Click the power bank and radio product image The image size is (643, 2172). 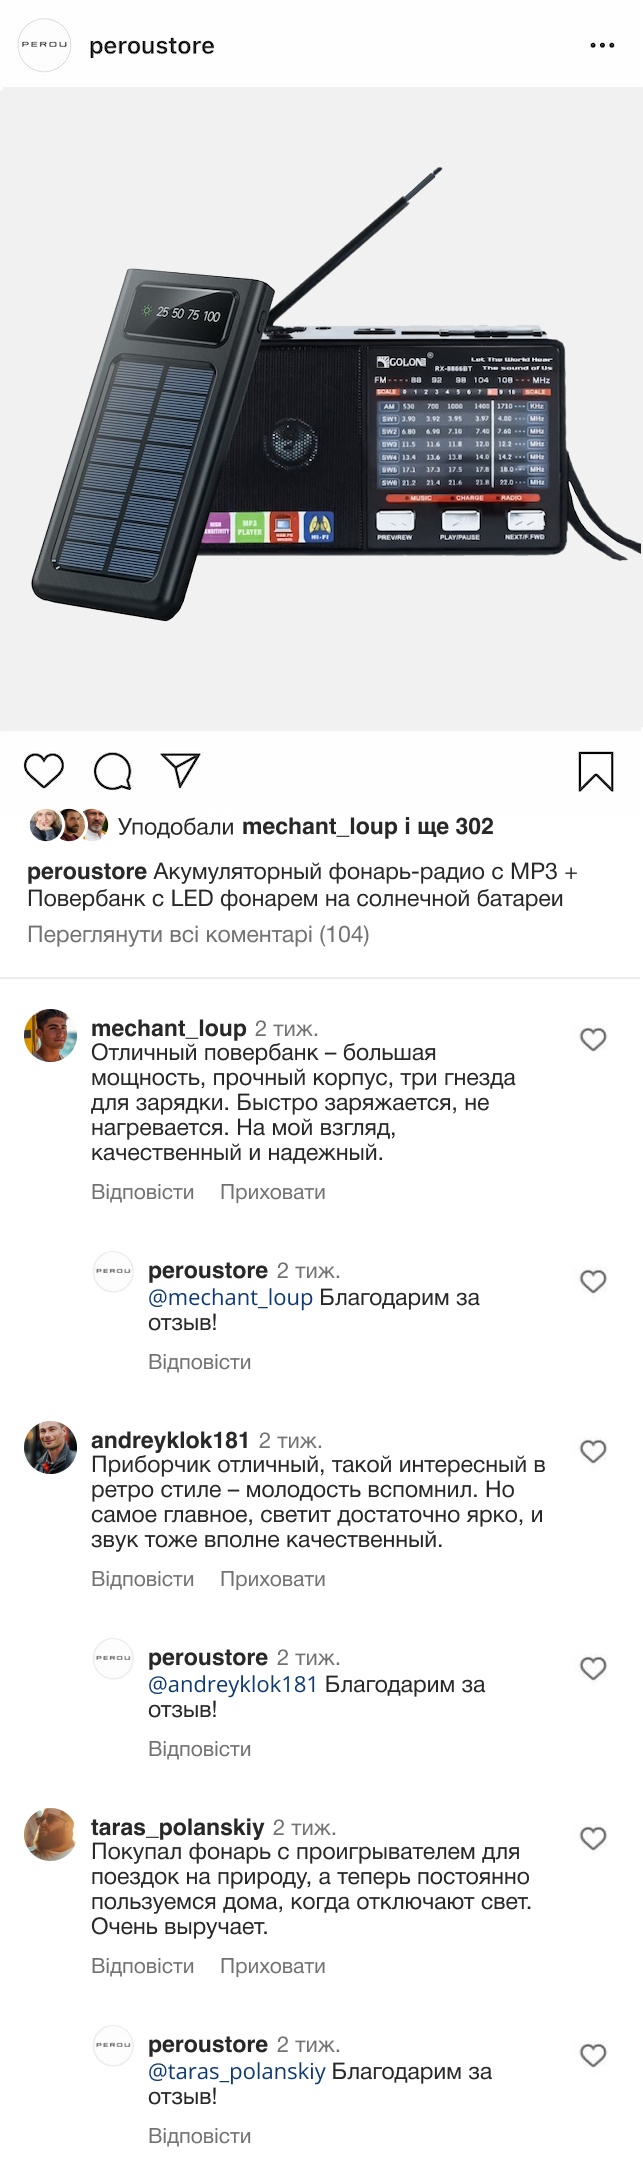321,410
